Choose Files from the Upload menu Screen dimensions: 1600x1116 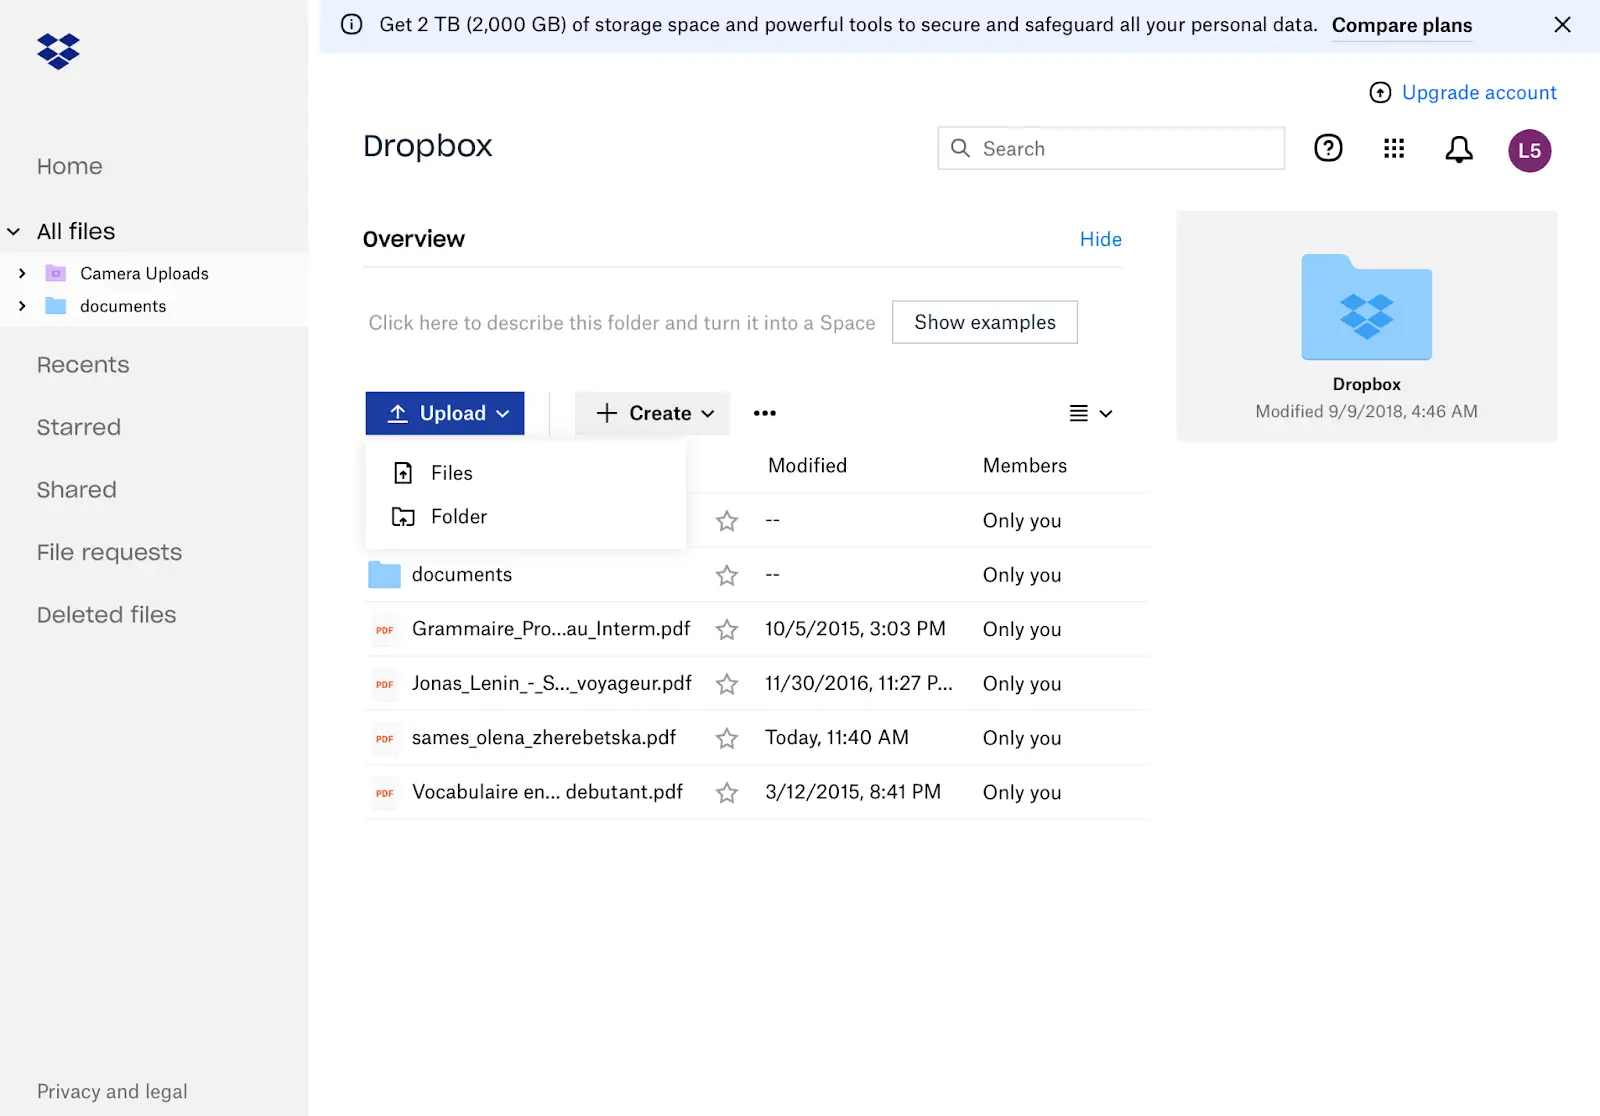[451, 472]
